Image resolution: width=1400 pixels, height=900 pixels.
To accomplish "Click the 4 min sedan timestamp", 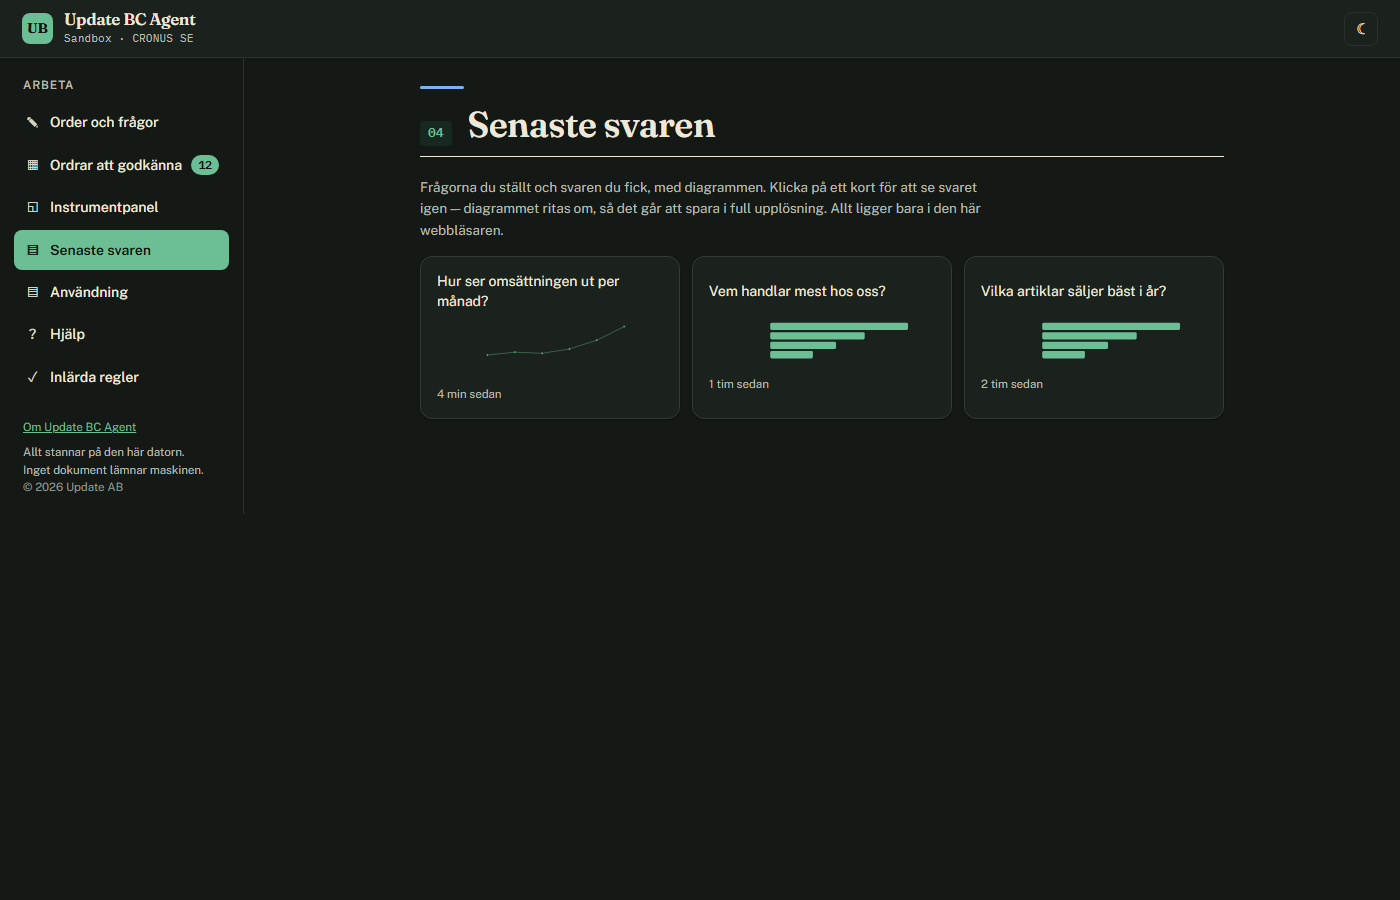I will [469, 394].
